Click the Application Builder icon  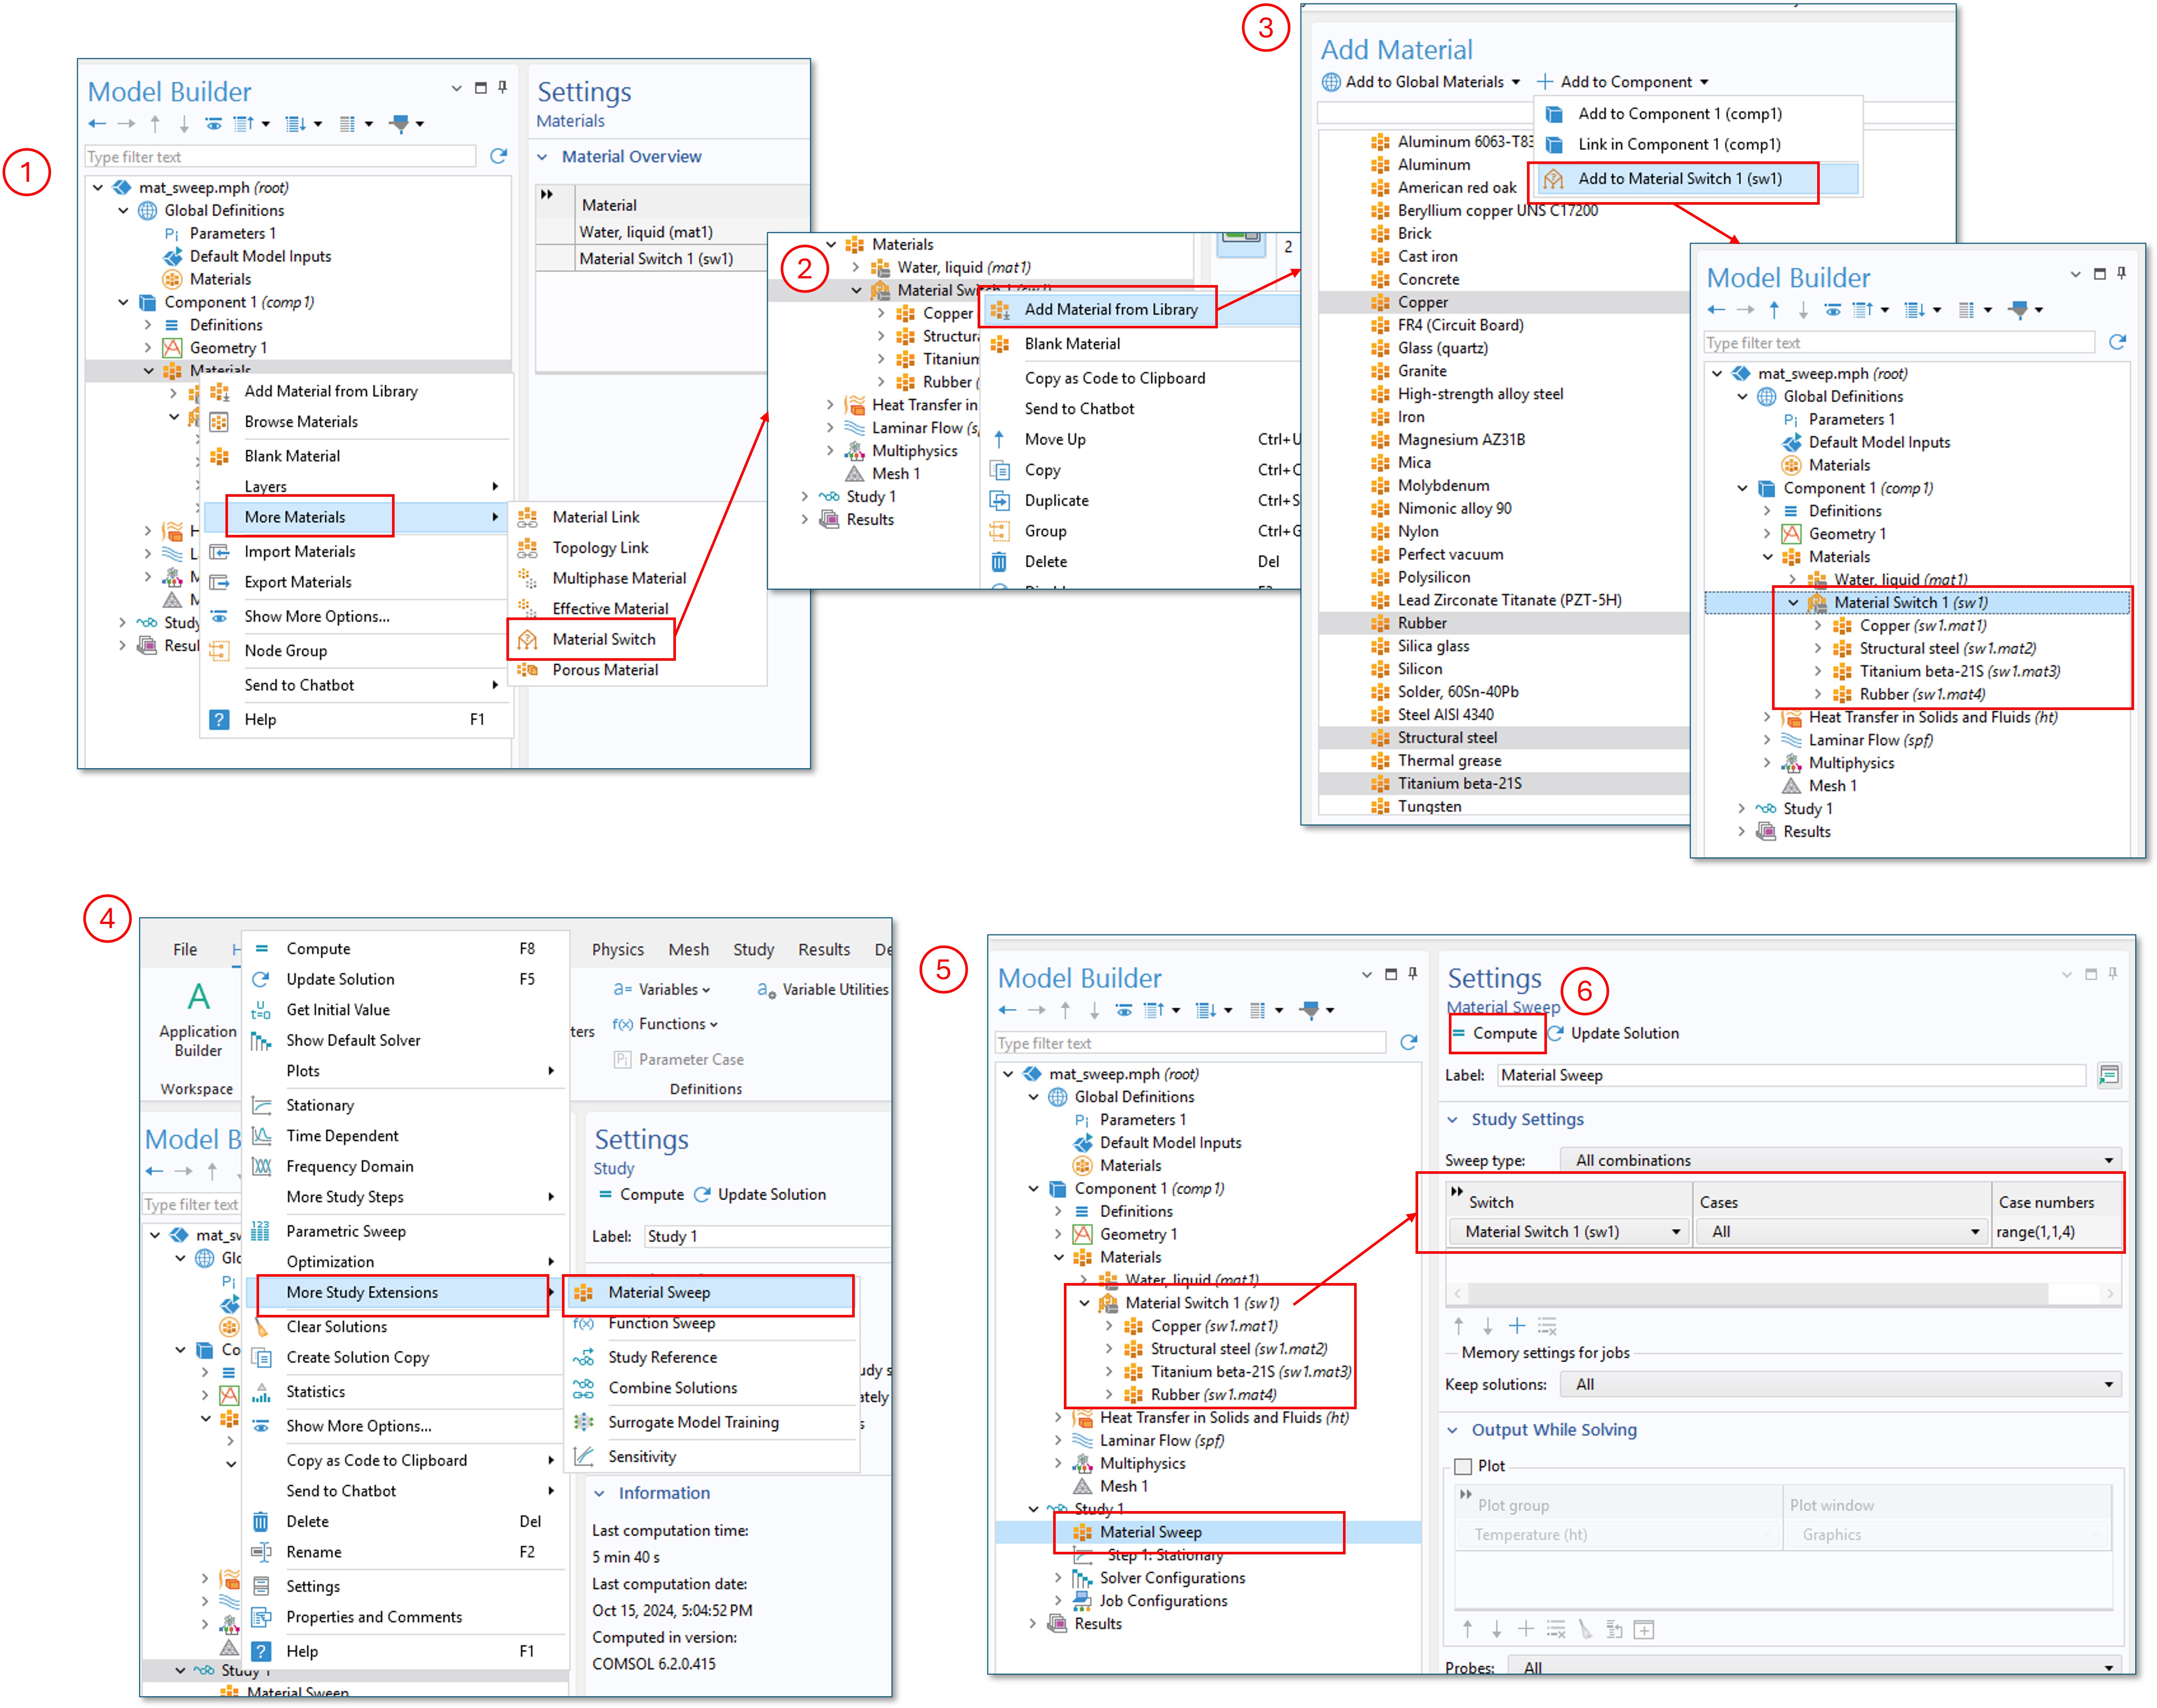coord(198,996)
